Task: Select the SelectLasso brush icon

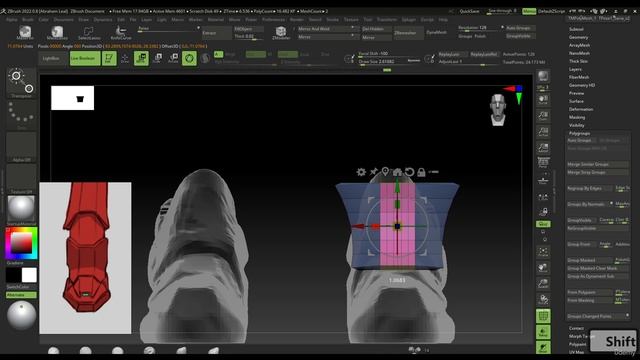Action: tap(89, 32)
